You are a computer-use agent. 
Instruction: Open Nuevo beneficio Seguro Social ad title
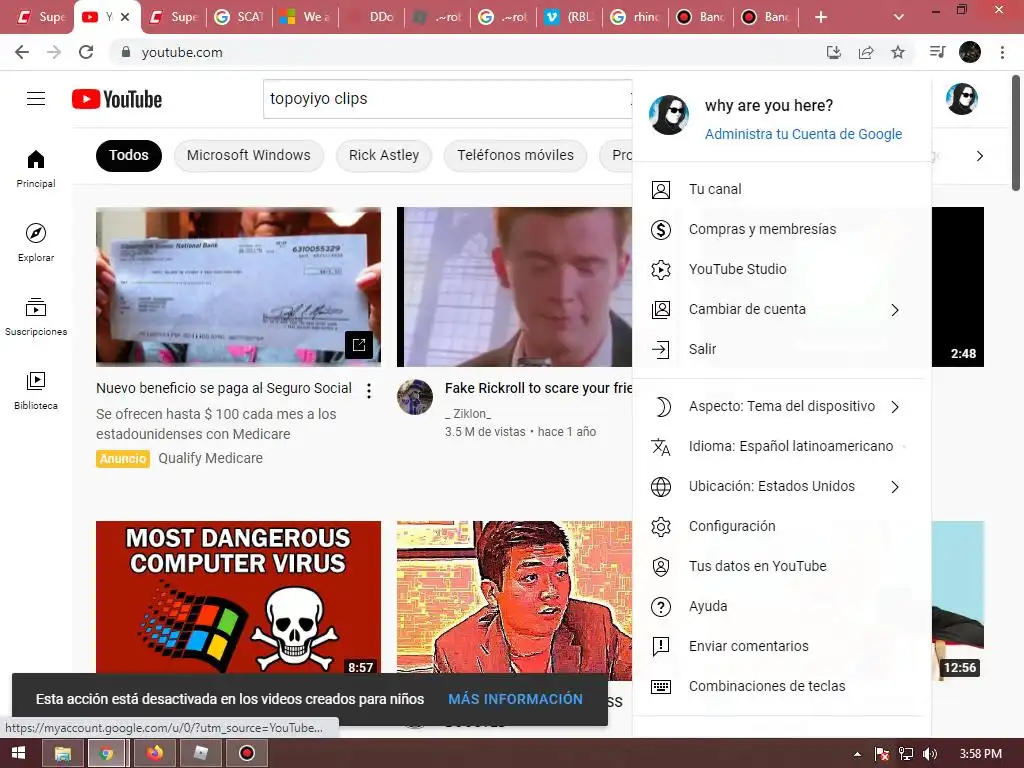click(224, 388)
